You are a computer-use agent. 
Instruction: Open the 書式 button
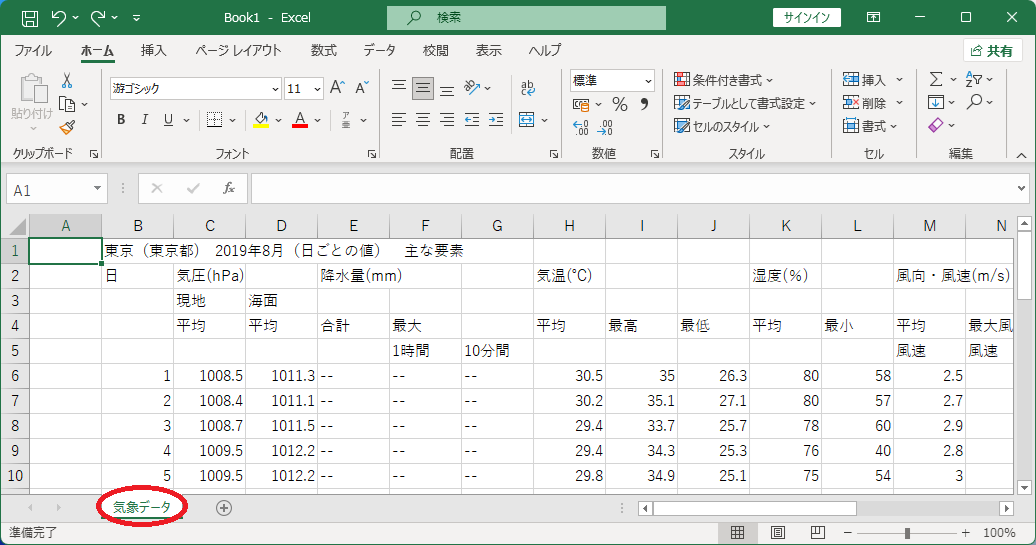click(870, 126)
